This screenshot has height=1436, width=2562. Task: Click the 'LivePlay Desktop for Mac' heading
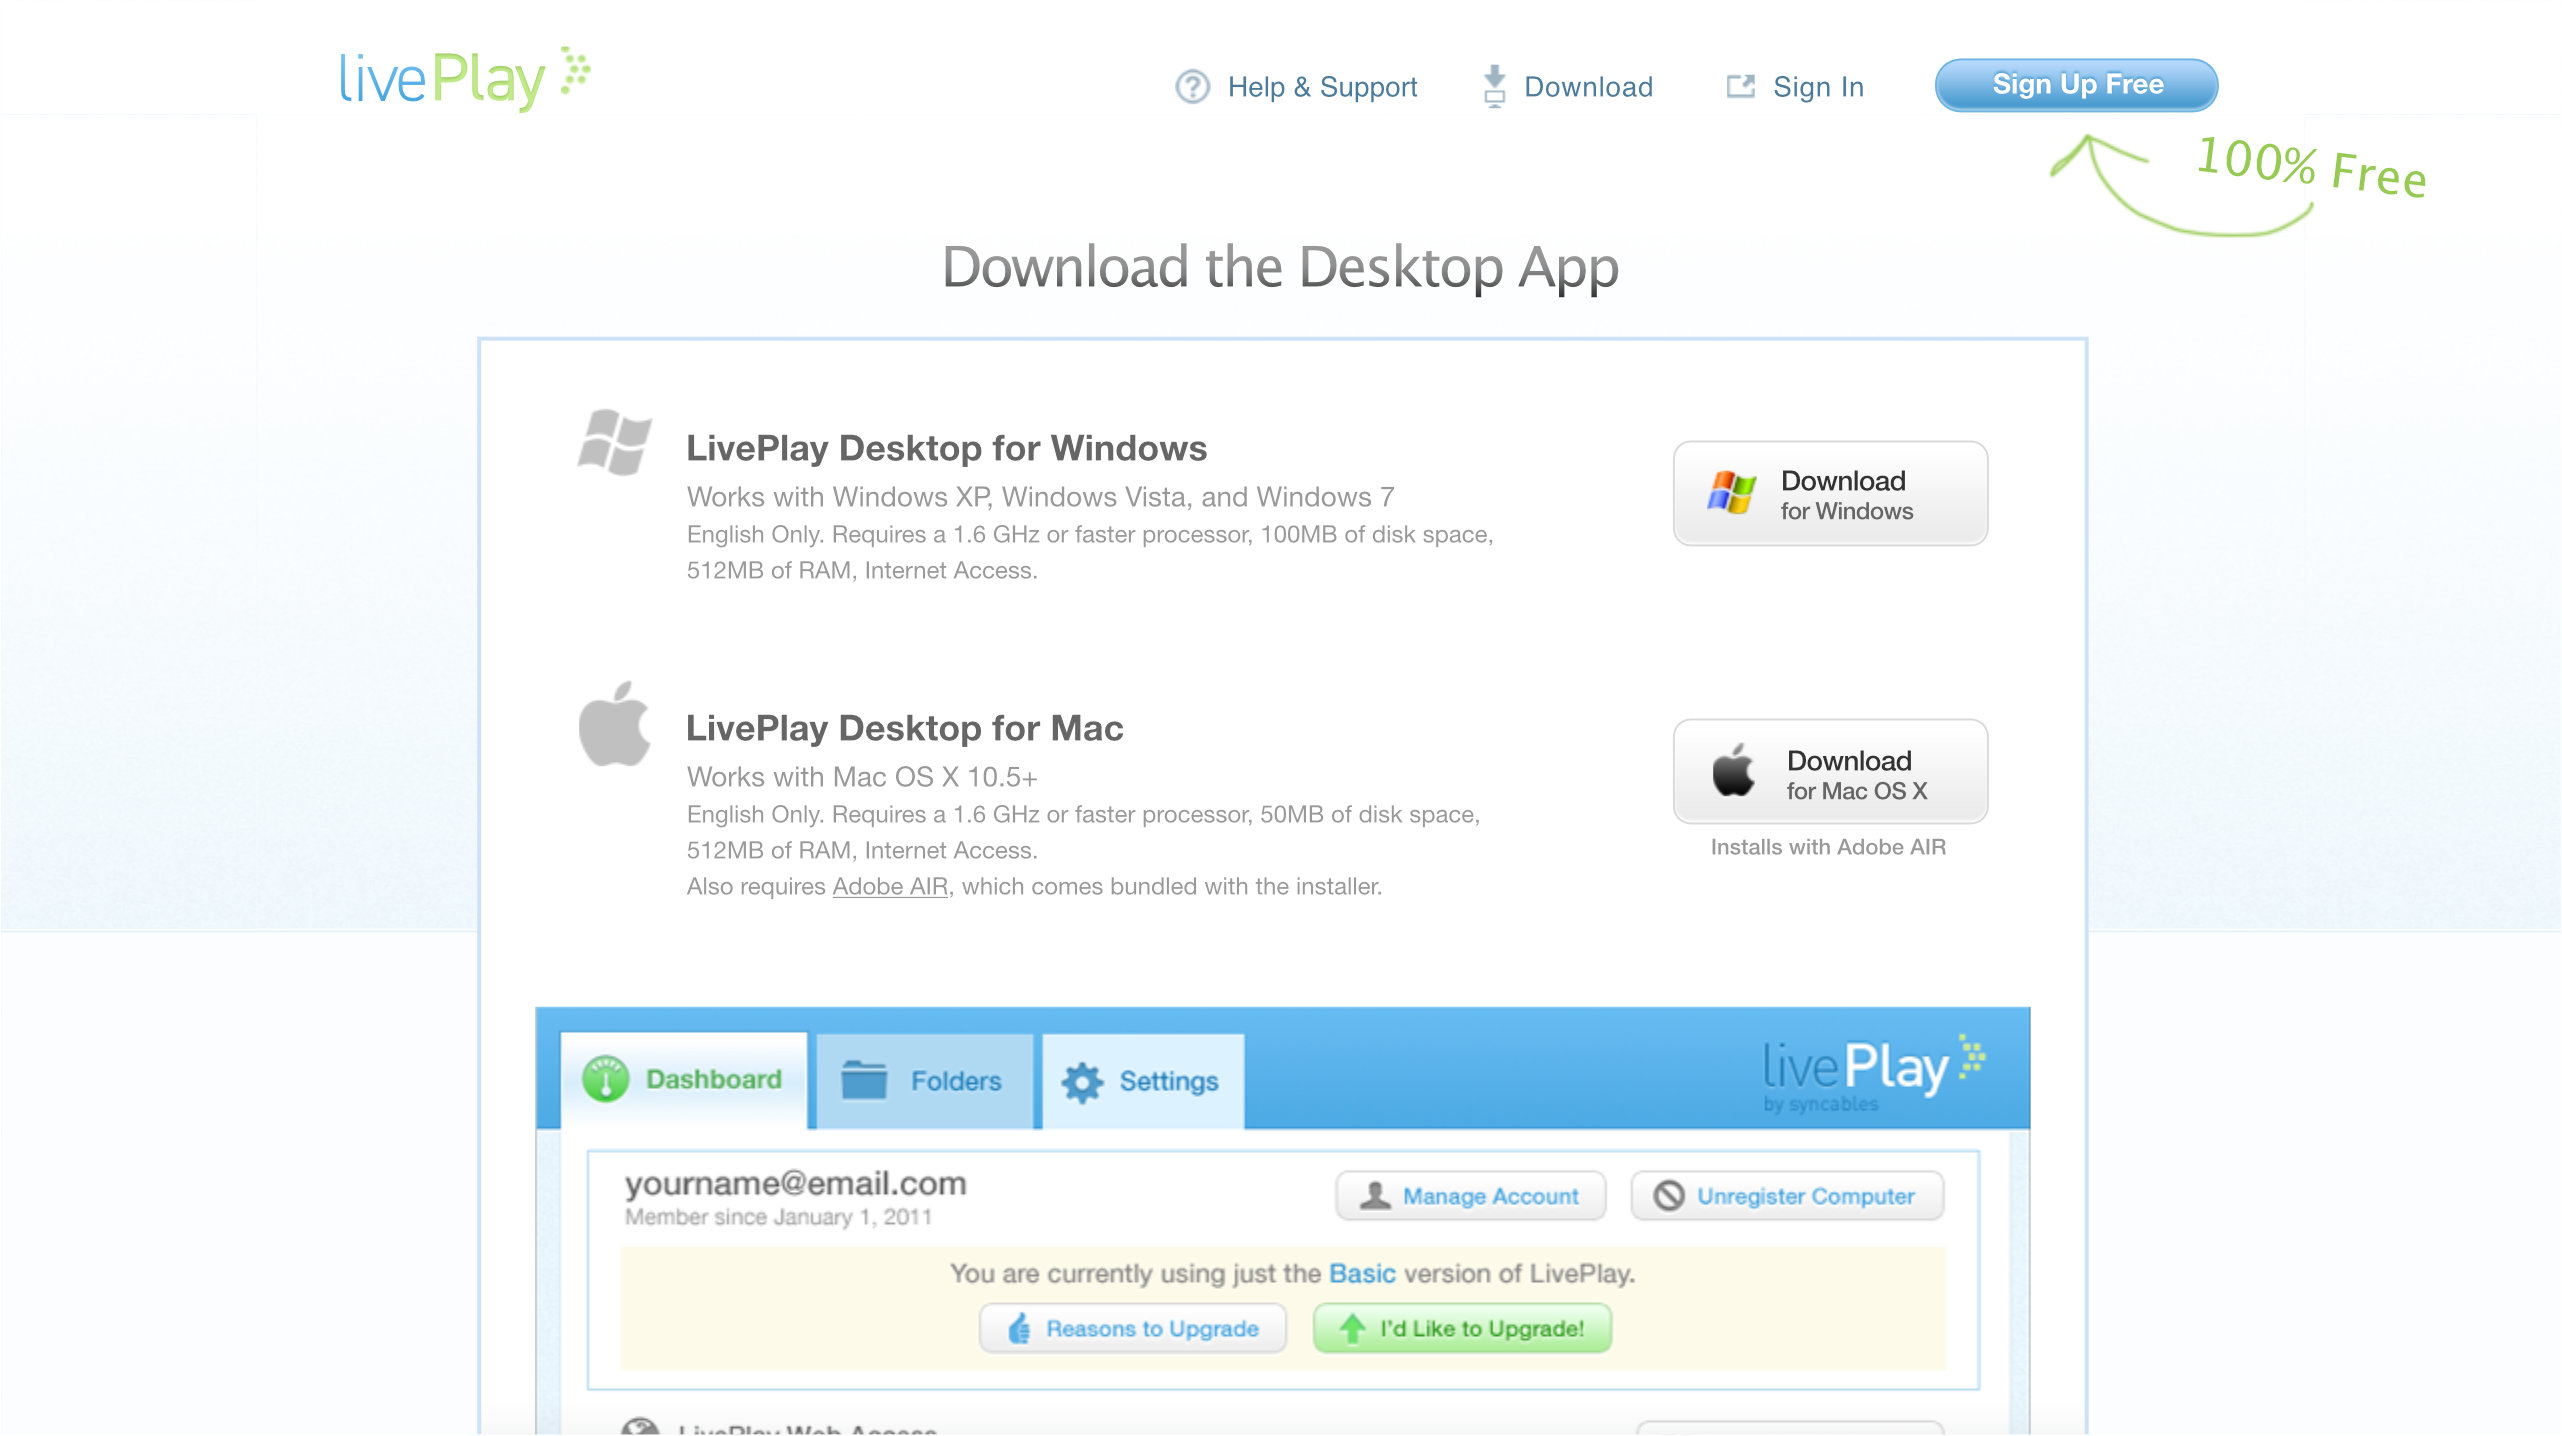[904, 728]
